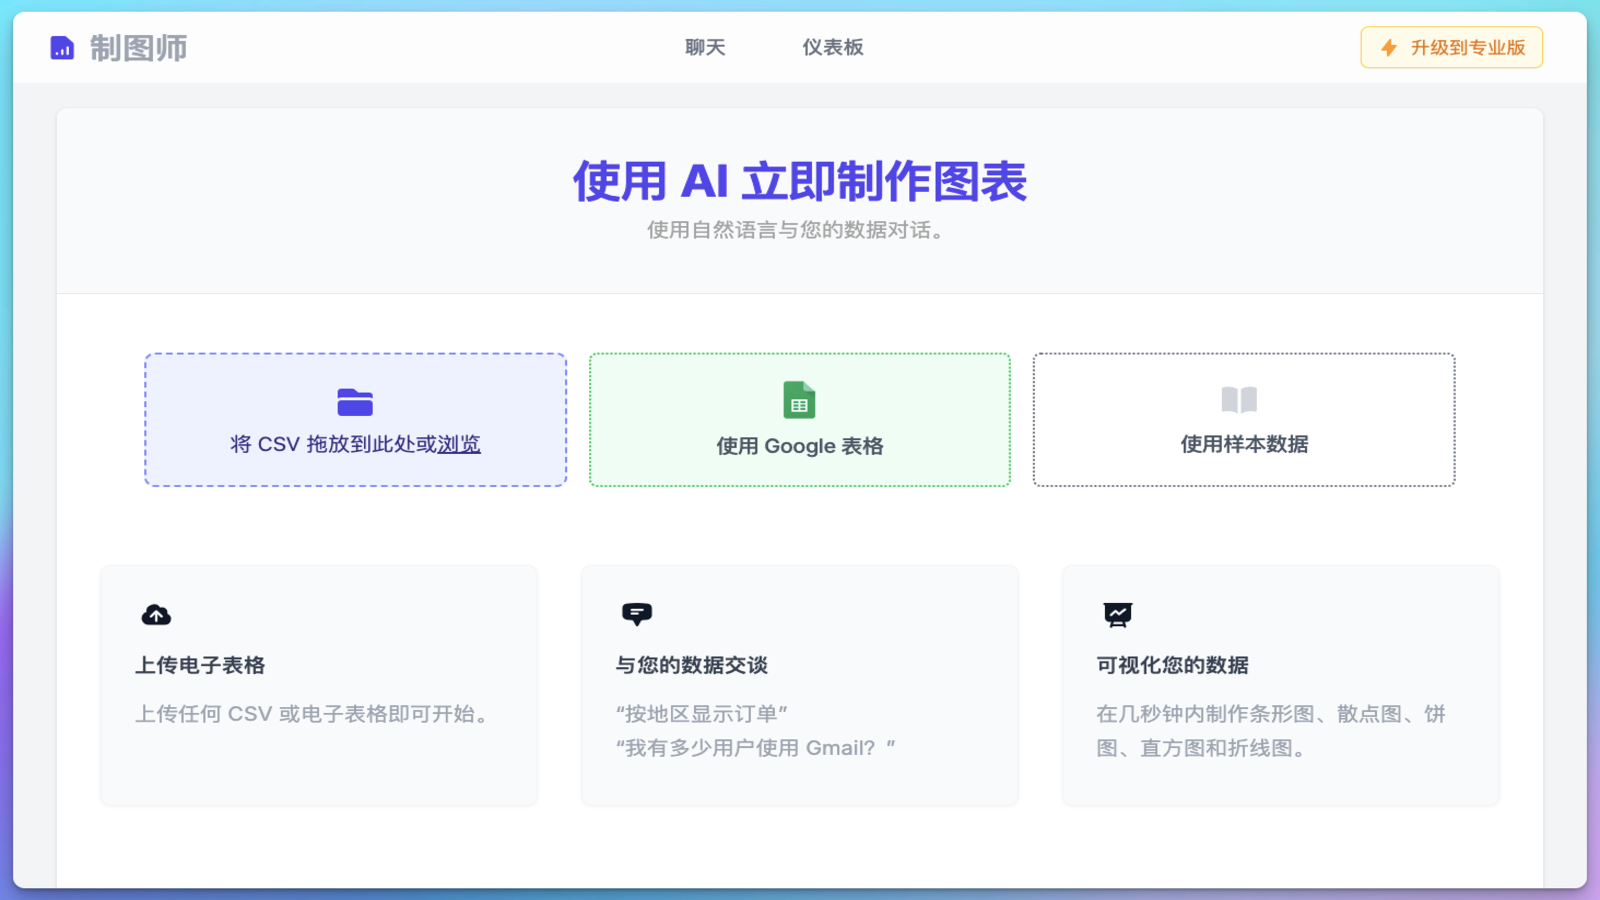
Task: Click the 与您的数据交谈 feature card
Action: click(x=798, y=685)
